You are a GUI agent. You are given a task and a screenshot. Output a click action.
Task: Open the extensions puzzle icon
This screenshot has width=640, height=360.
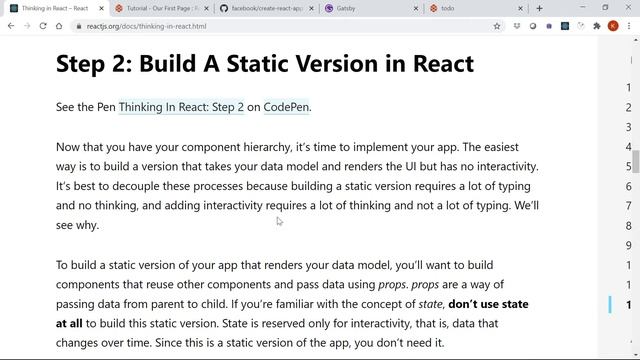click(x=597, y=26)
